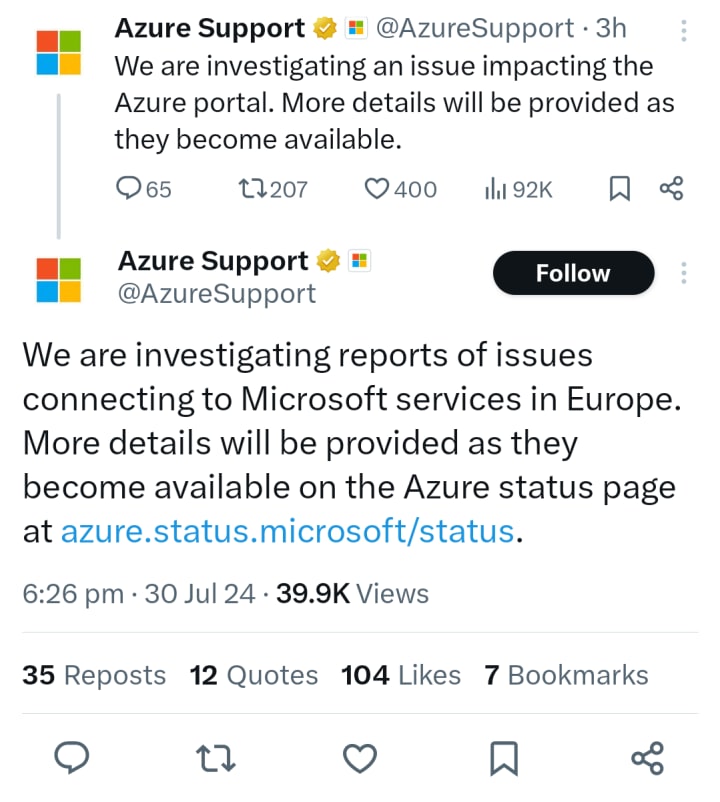
Task: Open the @AzureSupport handle in main tweet
Action: pos(217,293)
